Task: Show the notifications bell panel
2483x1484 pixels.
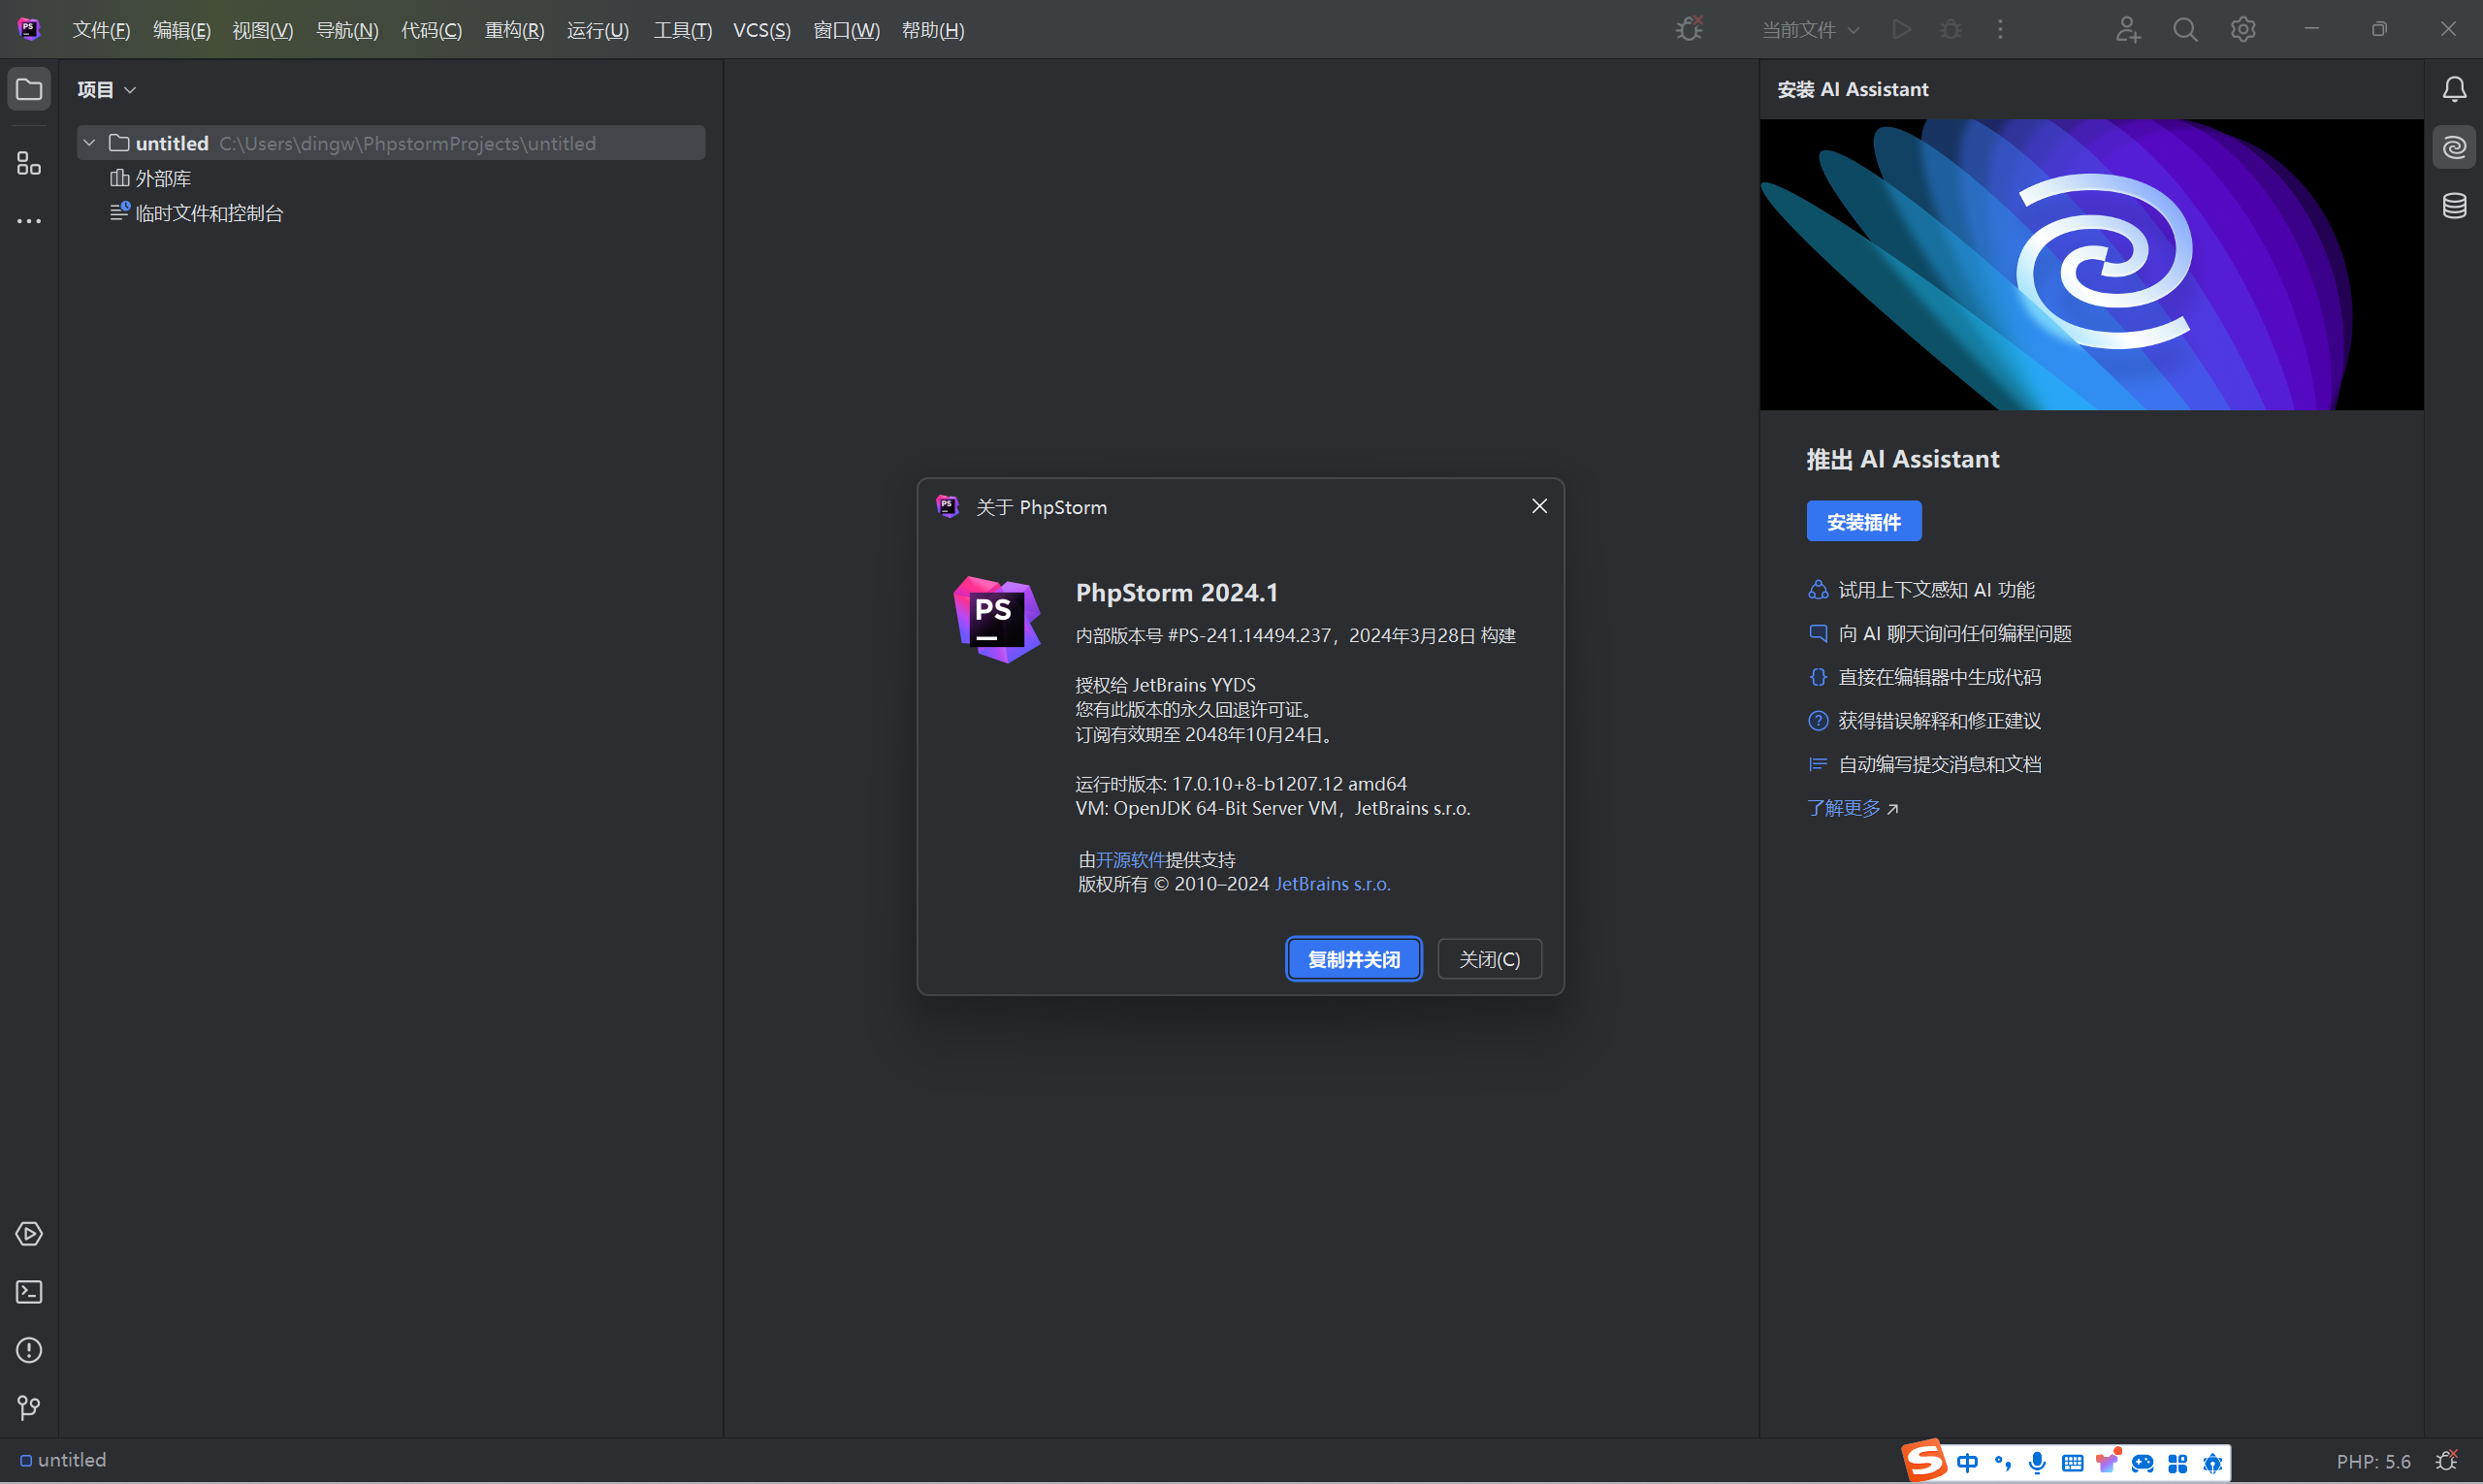Action: click(x=2454, y=90)
